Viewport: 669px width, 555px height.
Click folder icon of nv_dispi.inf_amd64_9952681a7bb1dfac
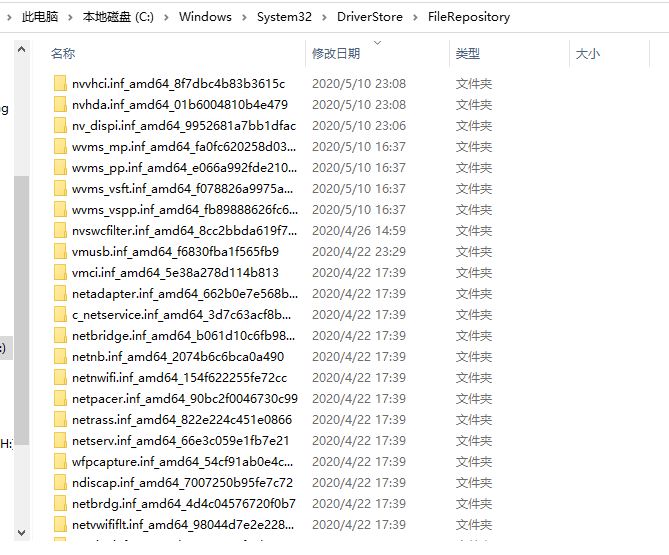pyautogui.click(x=60, y=125)
